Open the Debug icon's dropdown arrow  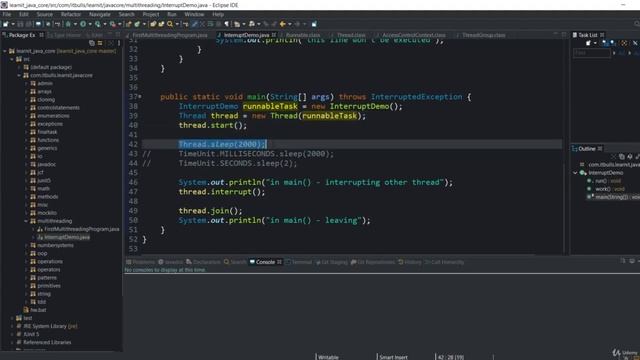click(75, 24)
